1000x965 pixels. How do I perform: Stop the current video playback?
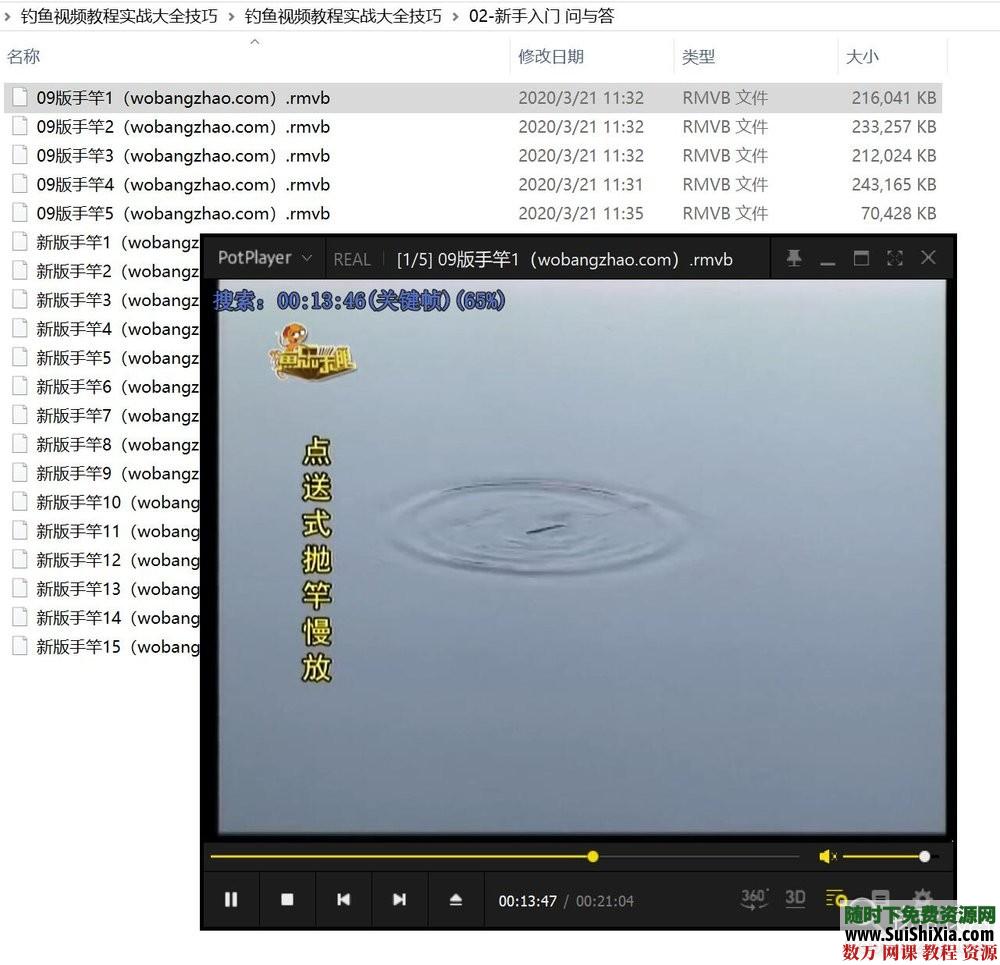(287, 900)
